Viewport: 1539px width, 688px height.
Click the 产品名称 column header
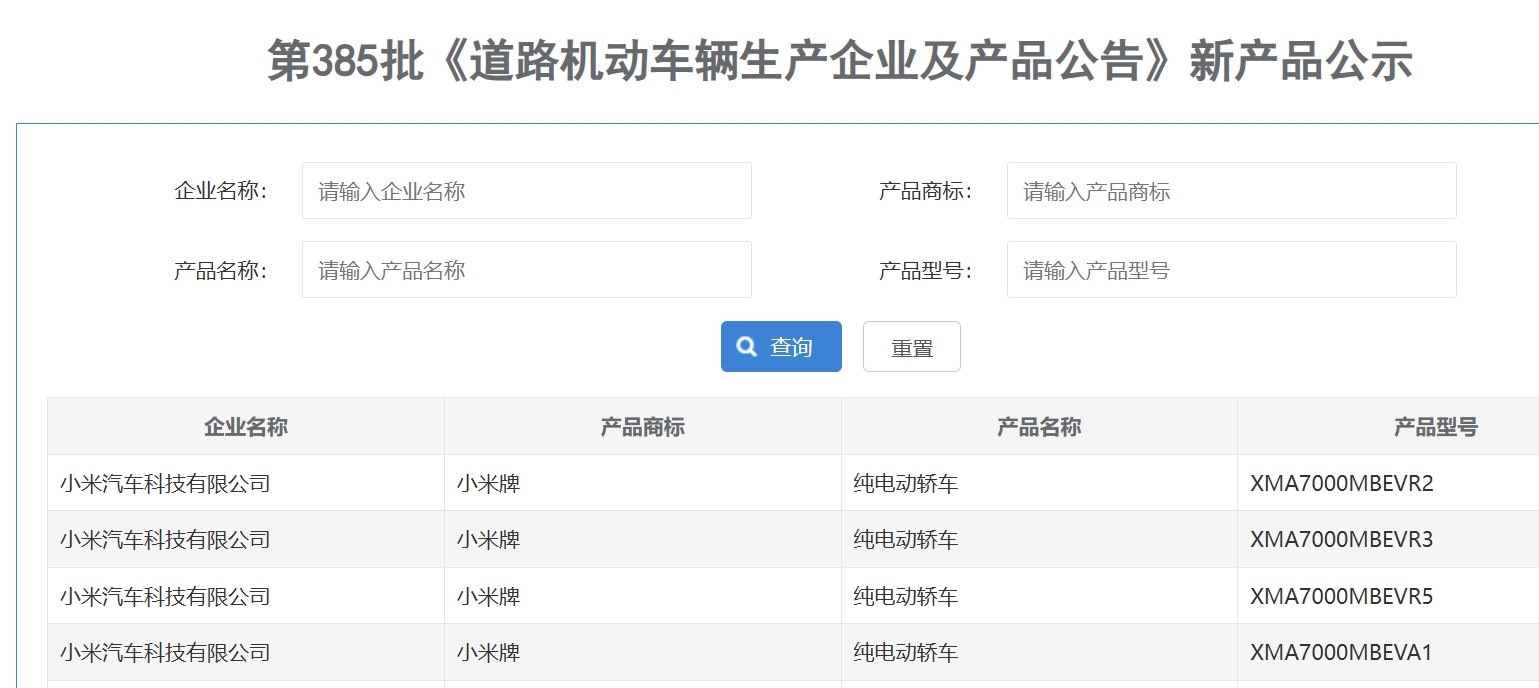click(1039, 427)
